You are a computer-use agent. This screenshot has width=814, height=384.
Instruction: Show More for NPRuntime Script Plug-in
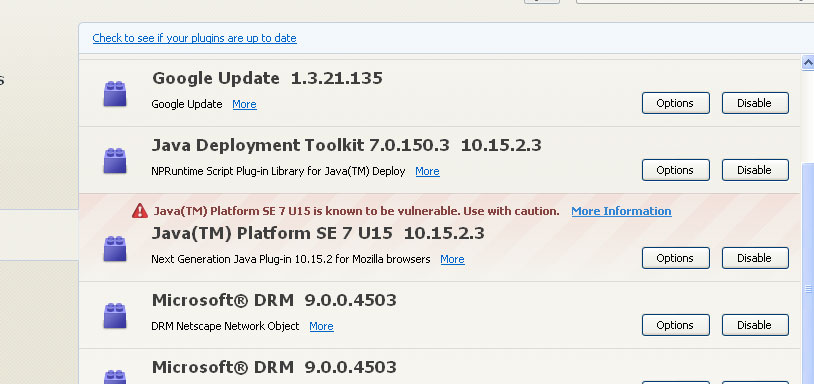pyautogui.click(x=427, y=171)
